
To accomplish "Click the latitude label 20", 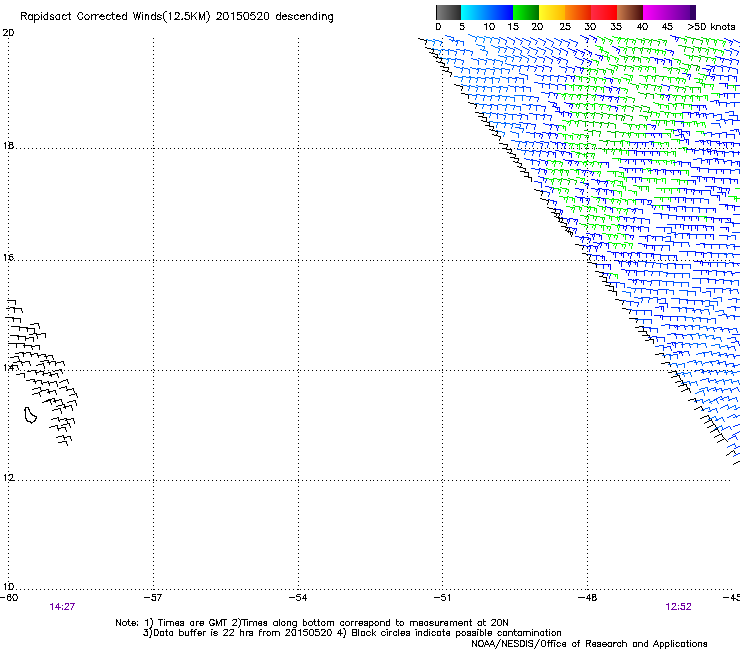I will click(x=8, y=33).
